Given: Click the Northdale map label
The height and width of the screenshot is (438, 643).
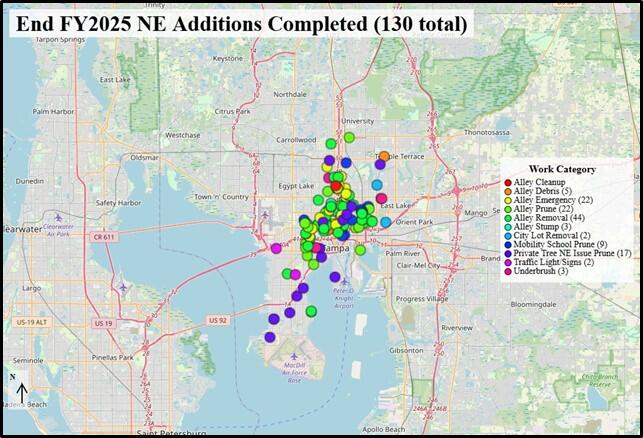Looking at the screenshot, I should click(x=290, y=94).
